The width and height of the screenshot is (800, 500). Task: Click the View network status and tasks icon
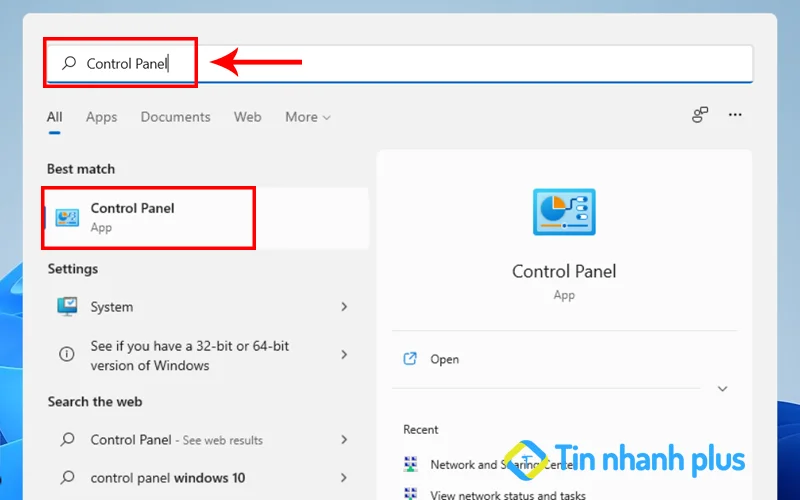[x=410, y=493]
